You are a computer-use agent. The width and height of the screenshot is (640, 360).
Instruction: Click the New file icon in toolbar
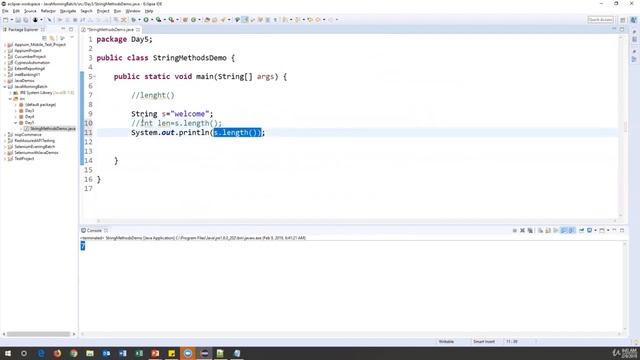(6, 20)
